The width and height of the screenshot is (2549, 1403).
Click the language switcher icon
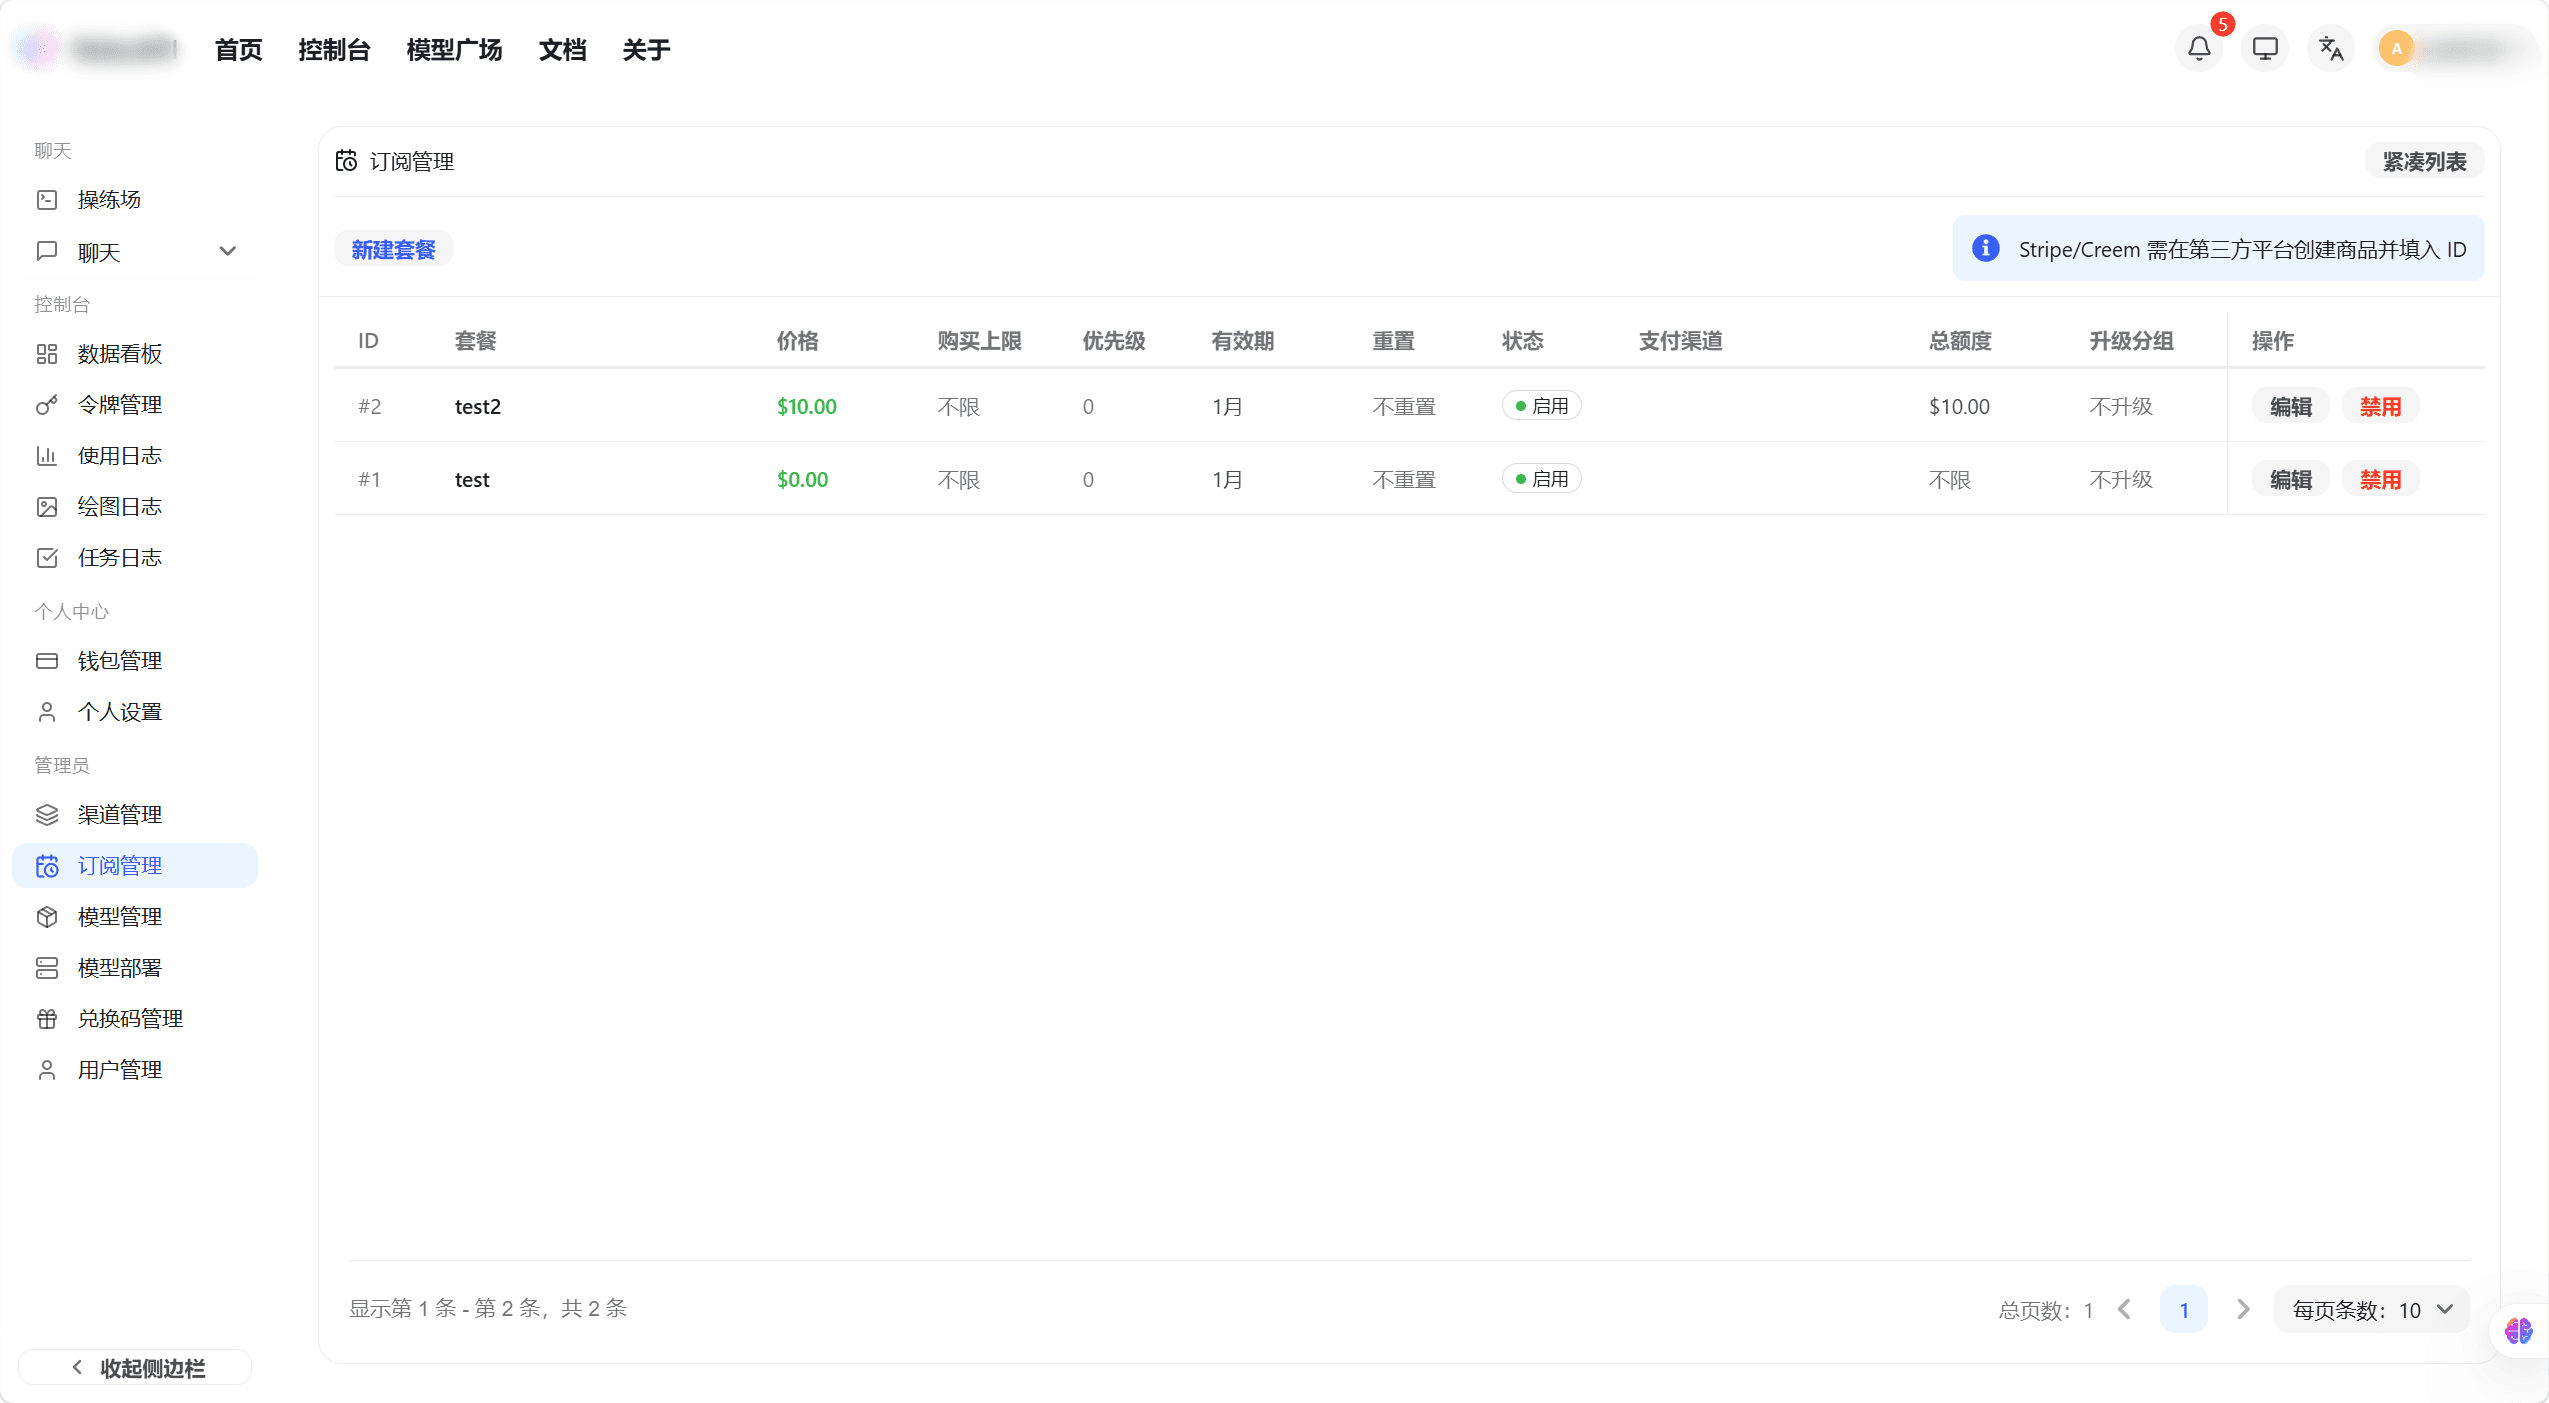pyautogui.click(x=2329, y=47)
